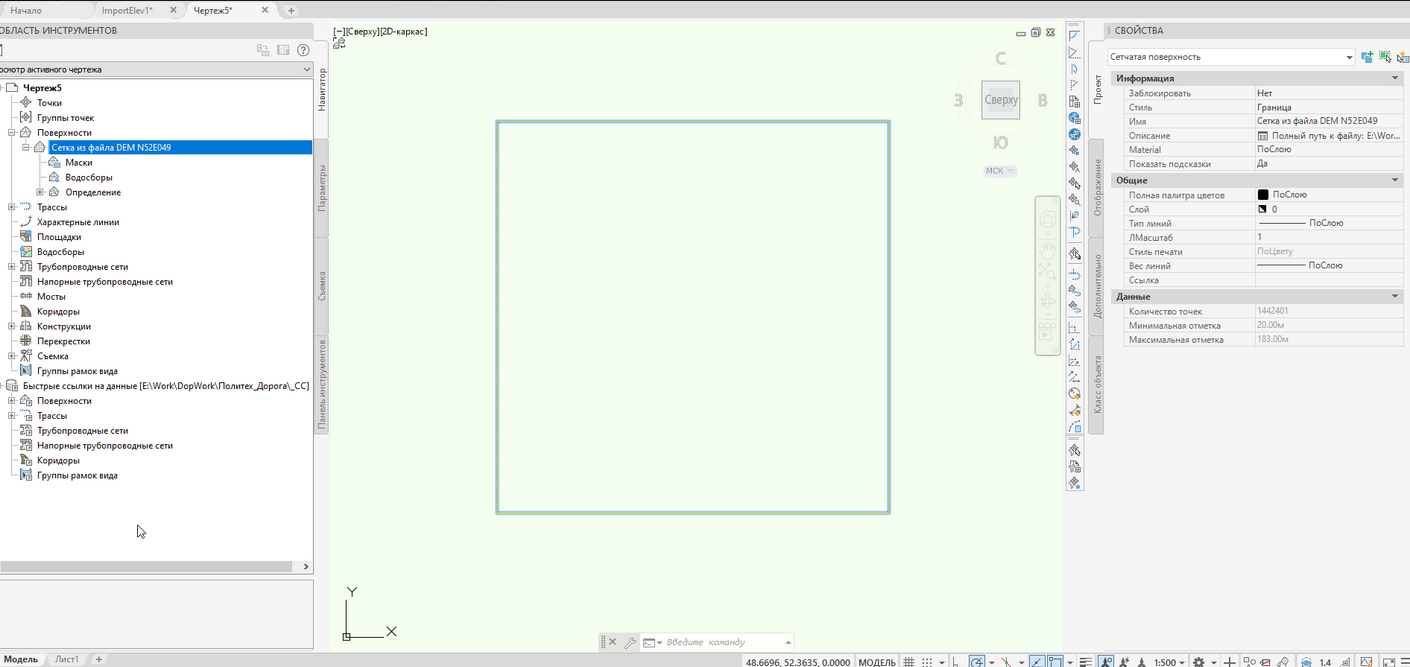Image resolution: width=1410 pixels, height=667 pixels.
Task: Open the Параметры vertical tab in Toolspace
Action: click(321, 188)
